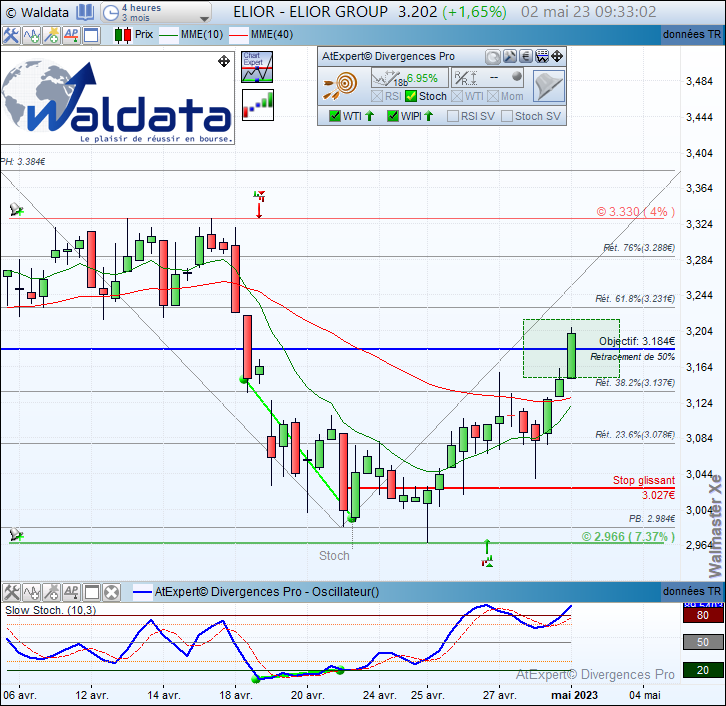Add a drawing object to oscillator panel

(x=51, y=592)
